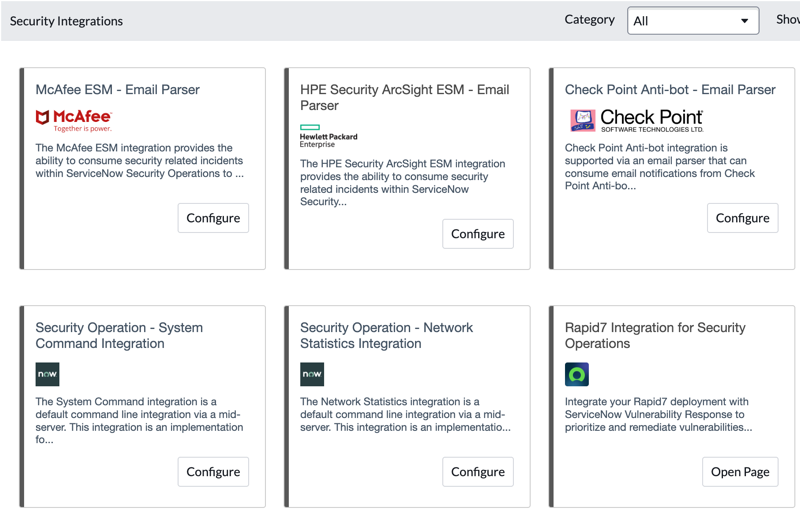Image resolution: width=800 pixels, height=517 pixels.
Task: Click title 'Security Operation - Network Statistics Integration'
Action: coord(386,335)
